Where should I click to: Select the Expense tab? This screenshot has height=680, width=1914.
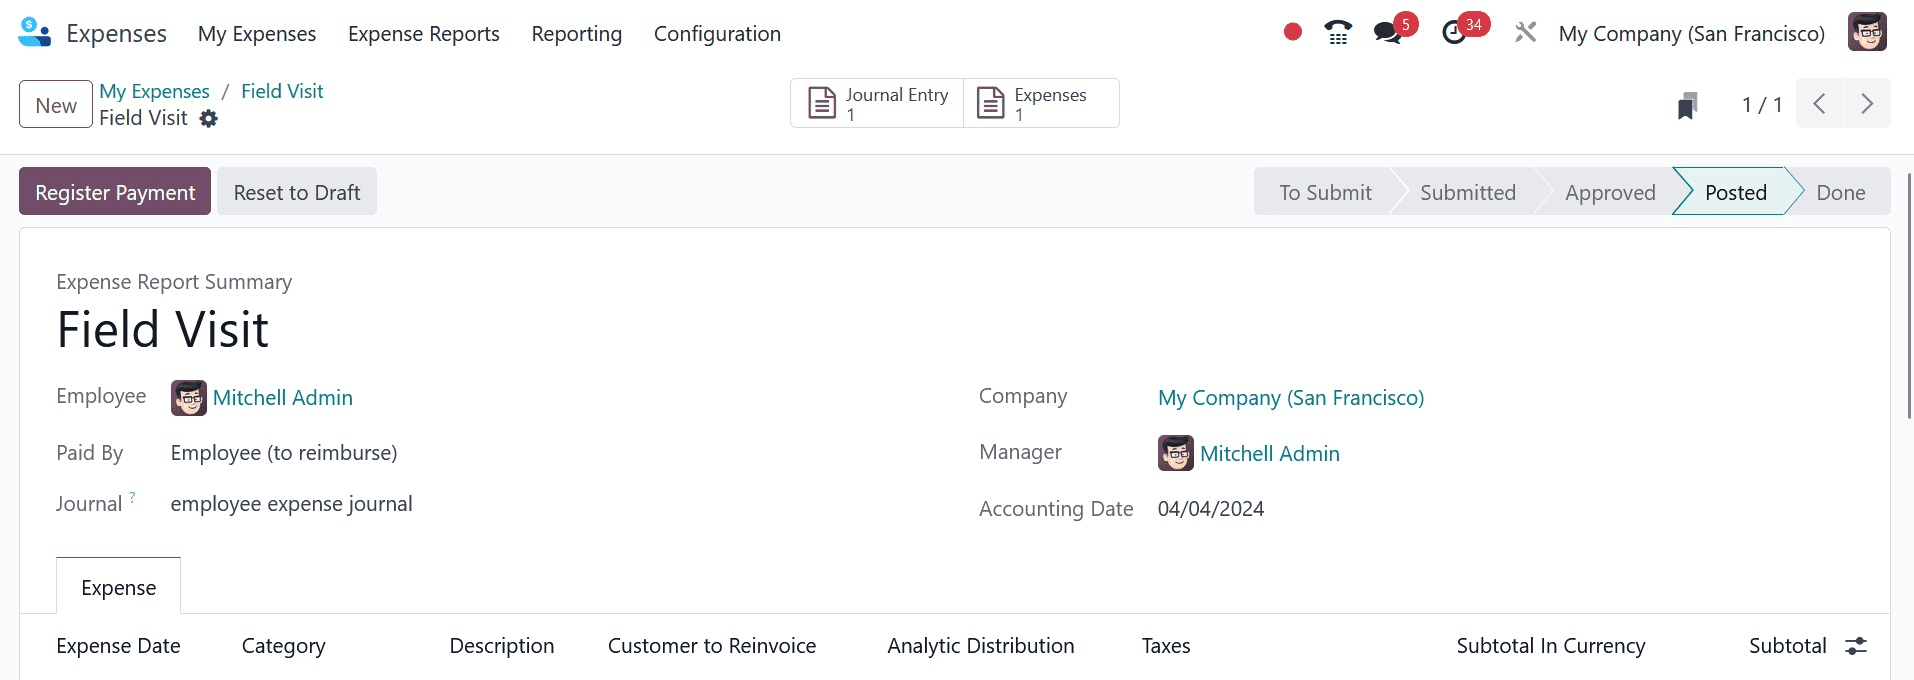pyautogui.click(x=119, y=587)
